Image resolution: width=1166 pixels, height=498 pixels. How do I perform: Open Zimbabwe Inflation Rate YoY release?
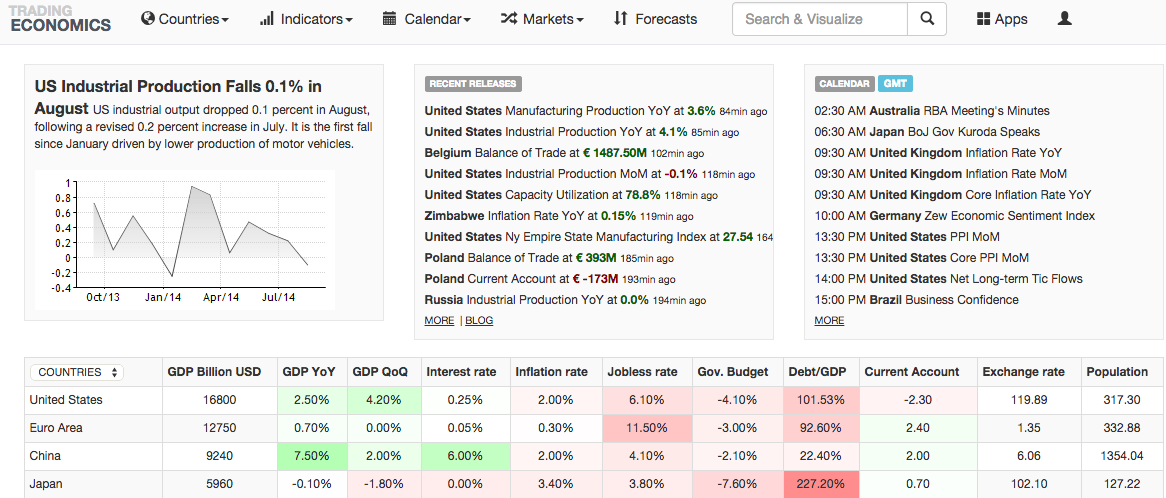point(559,216)
